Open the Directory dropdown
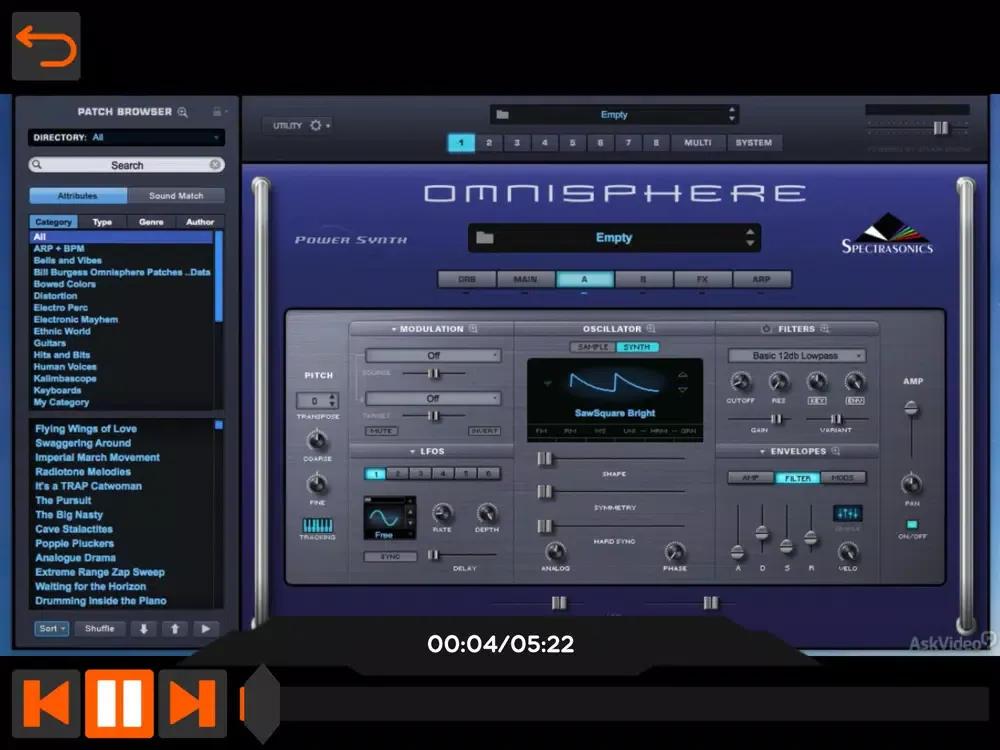This screenshot has width=1000, height=750. click(x=126, y=138)
